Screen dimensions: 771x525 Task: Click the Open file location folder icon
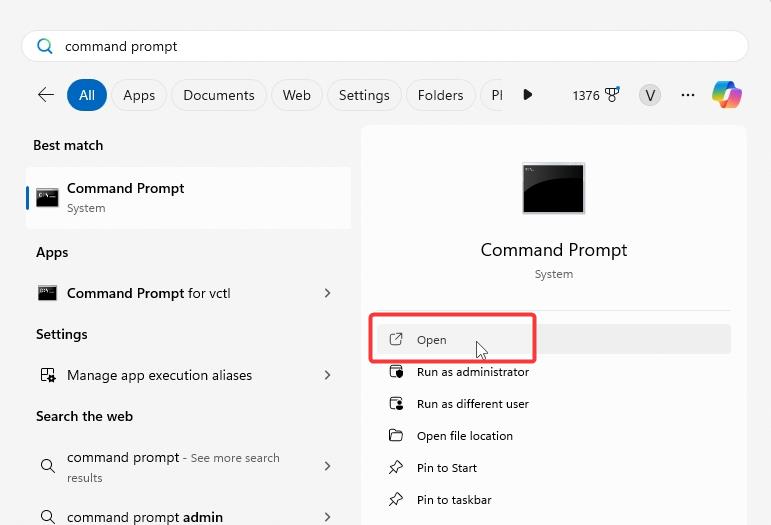tap(396, 436)
